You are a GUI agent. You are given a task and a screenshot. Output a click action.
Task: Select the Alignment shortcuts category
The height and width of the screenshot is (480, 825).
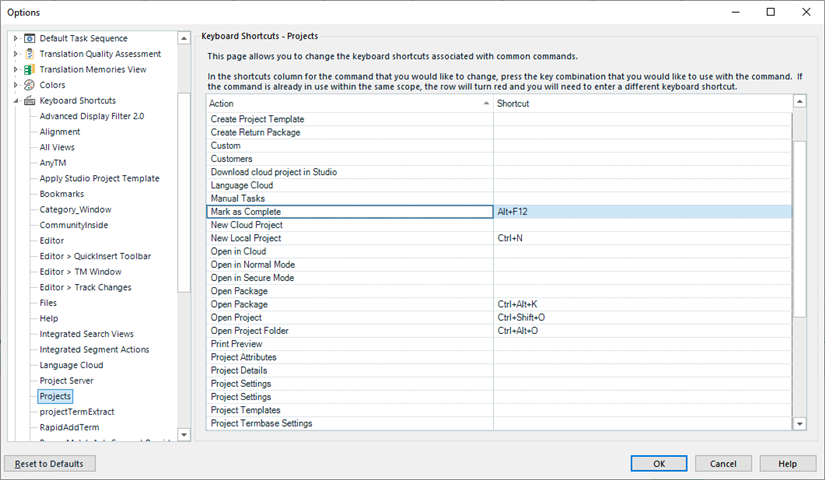point(60,132)
